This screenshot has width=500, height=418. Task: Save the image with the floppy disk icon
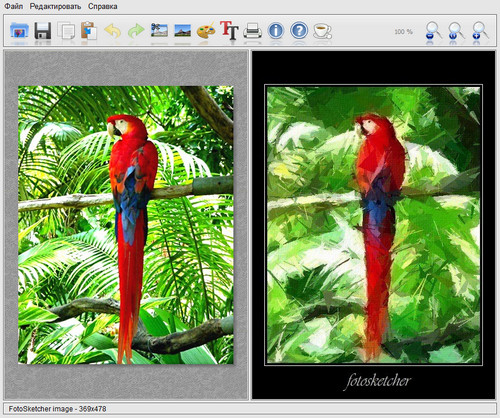pyautogui.click(x=43, y=31)
